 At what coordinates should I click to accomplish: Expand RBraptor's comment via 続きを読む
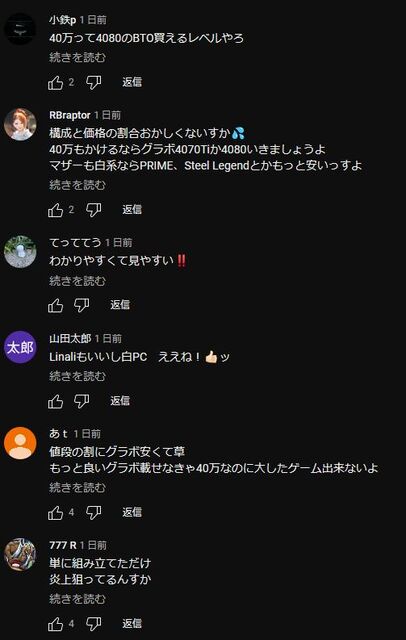77,185
